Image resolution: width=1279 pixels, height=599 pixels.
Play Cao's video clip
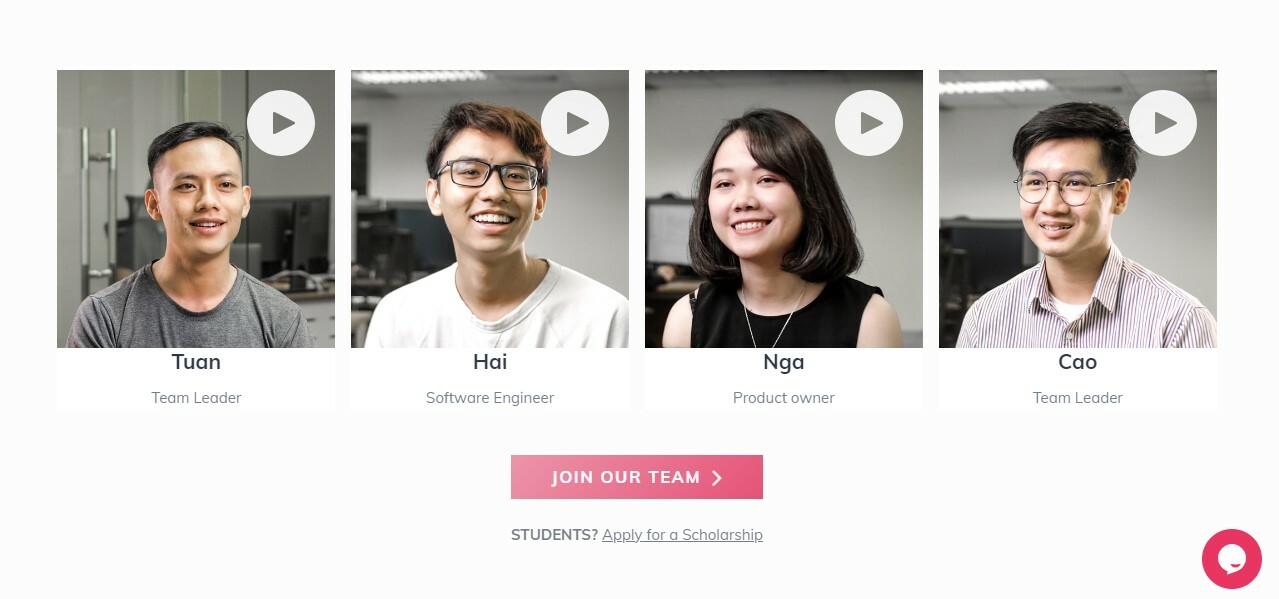click(x=1163, y=123)
